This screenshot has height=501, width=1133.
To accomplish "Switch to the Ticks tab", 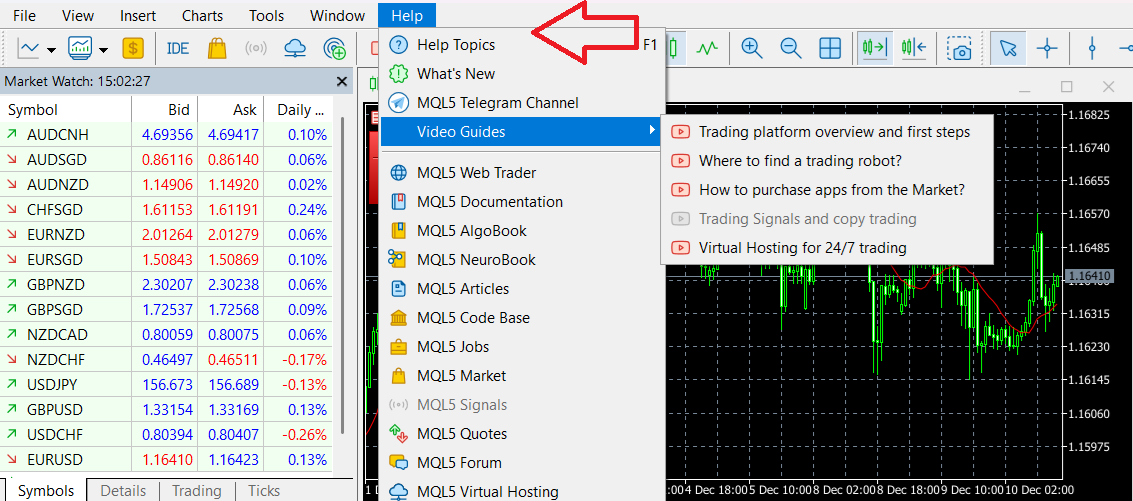I will point(264,490).
